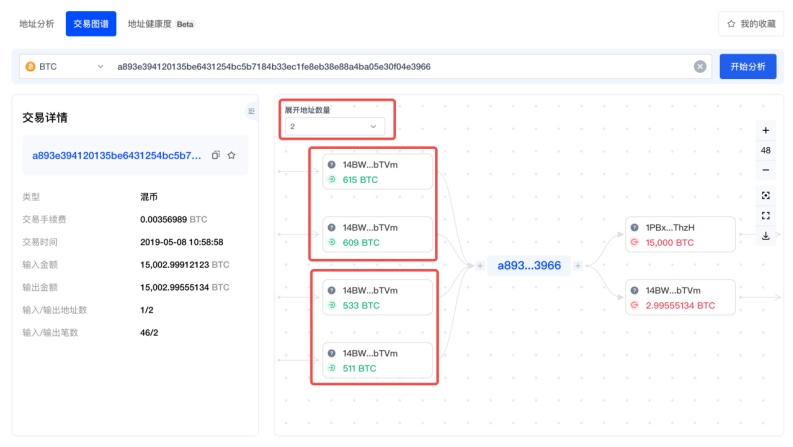
Task: Select the 交易图谱 tab
Action: click(91, 24)
